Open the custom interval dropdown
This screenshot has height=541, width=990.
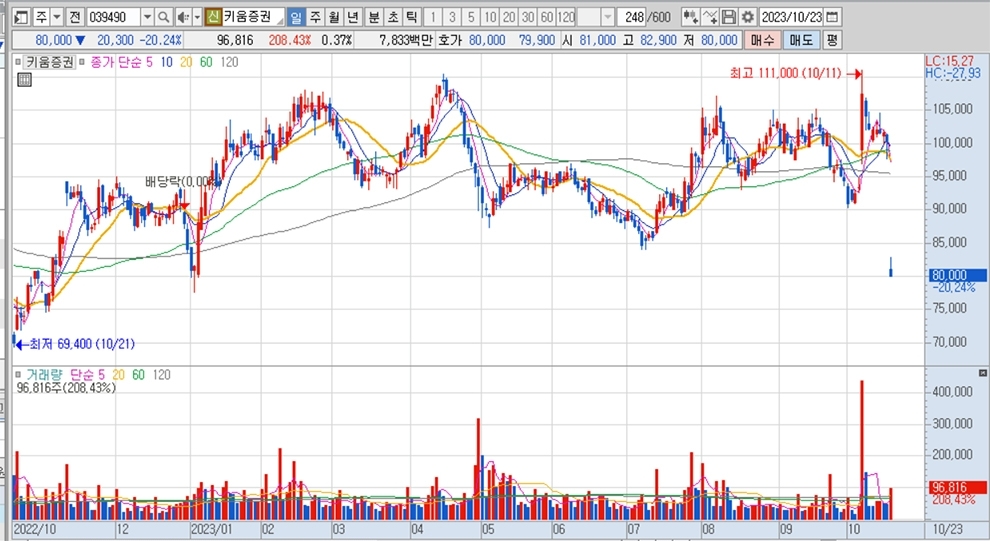607,17
